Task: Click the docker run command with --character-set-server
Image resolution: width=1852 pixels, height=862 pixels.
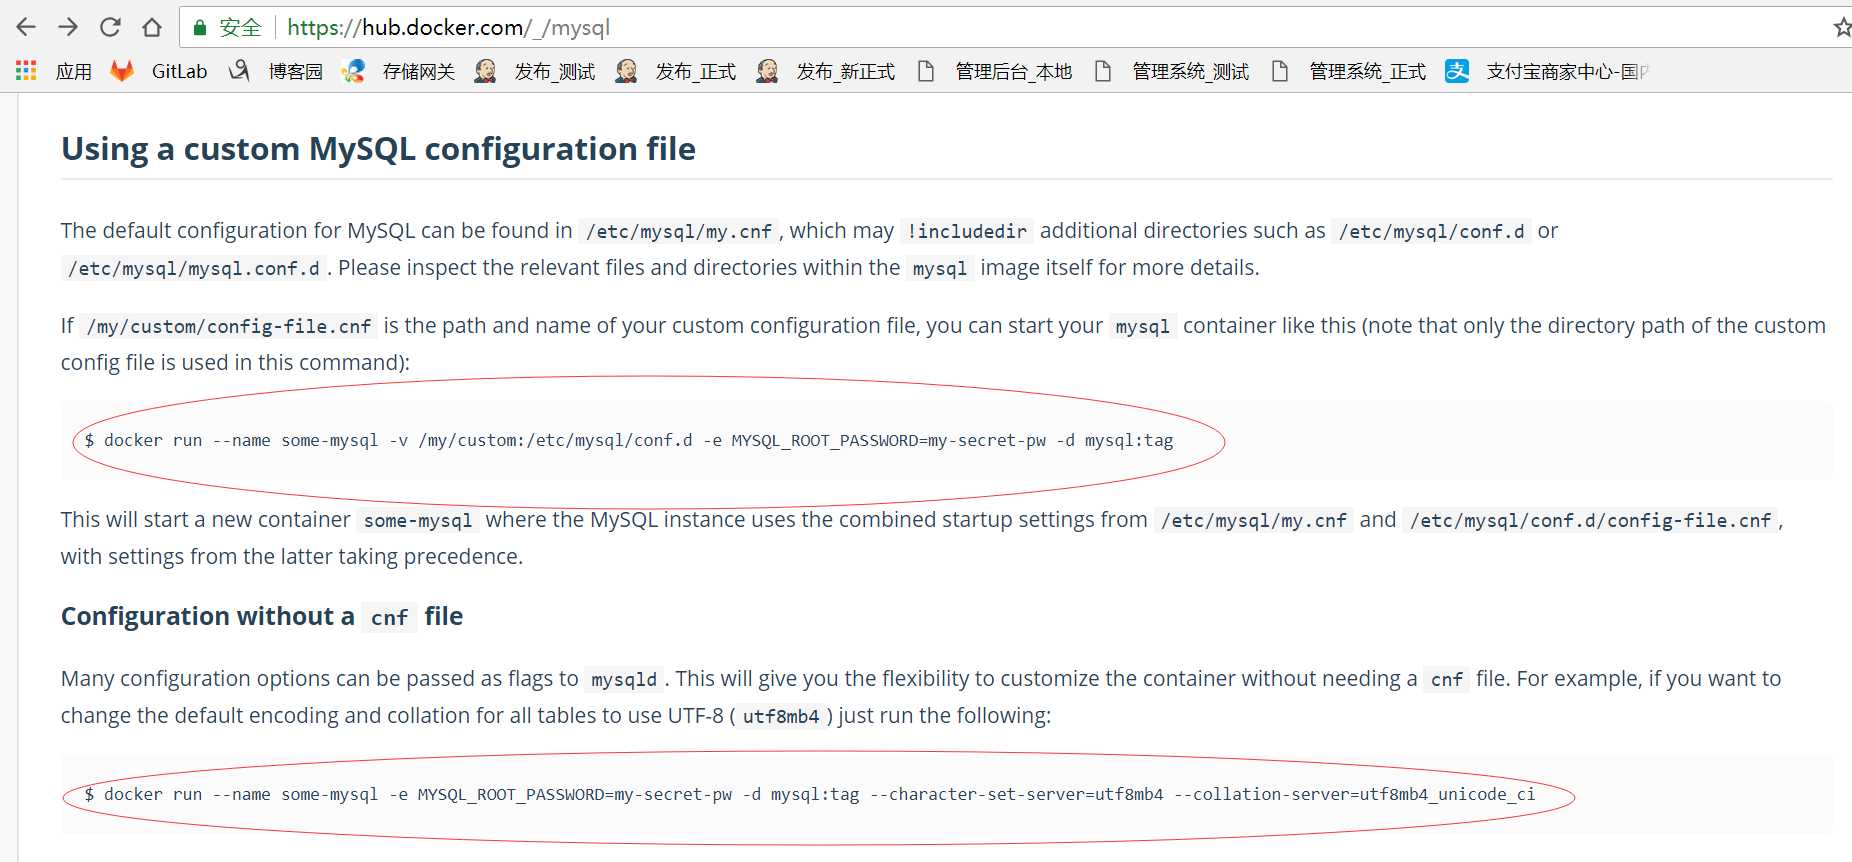Action: coord(810,794)
